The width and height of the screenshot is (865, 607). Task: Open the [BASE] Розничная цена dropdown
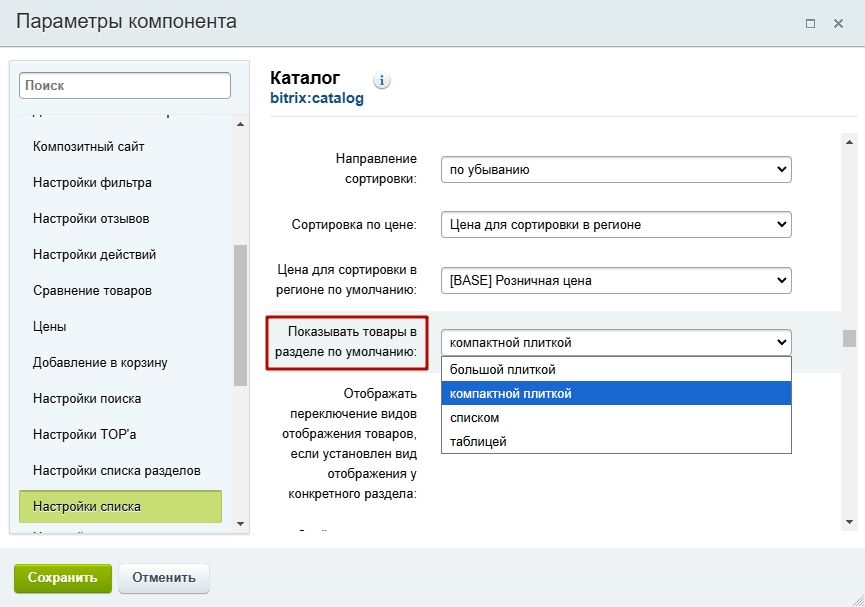(x=616, y=280)
